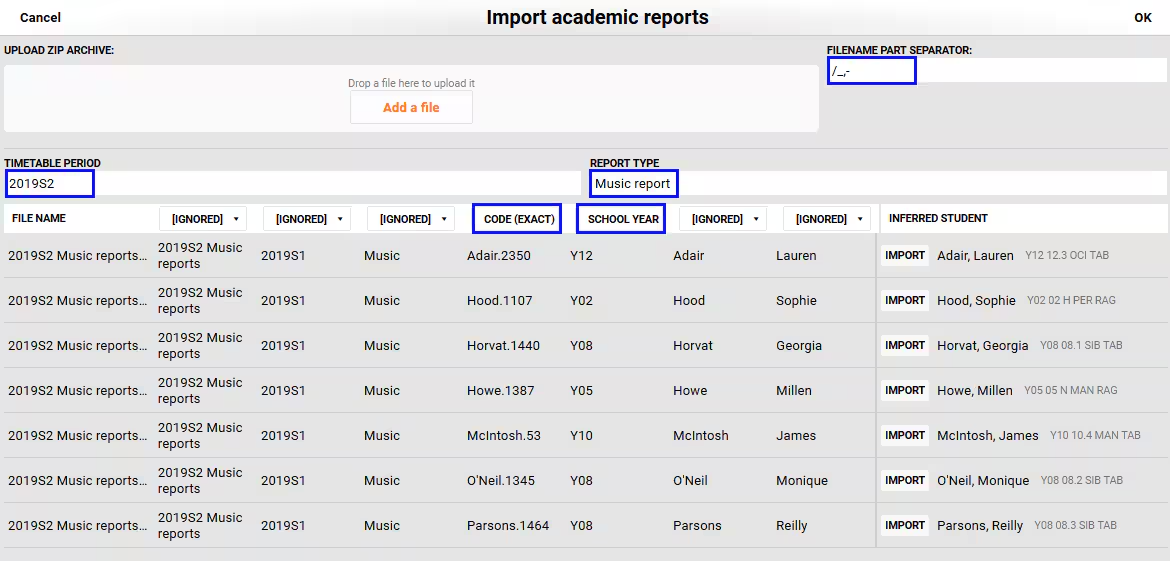The image size is (1170, 561).
Task: Edit the Filename Part Separator field
Action: [996, 71]
